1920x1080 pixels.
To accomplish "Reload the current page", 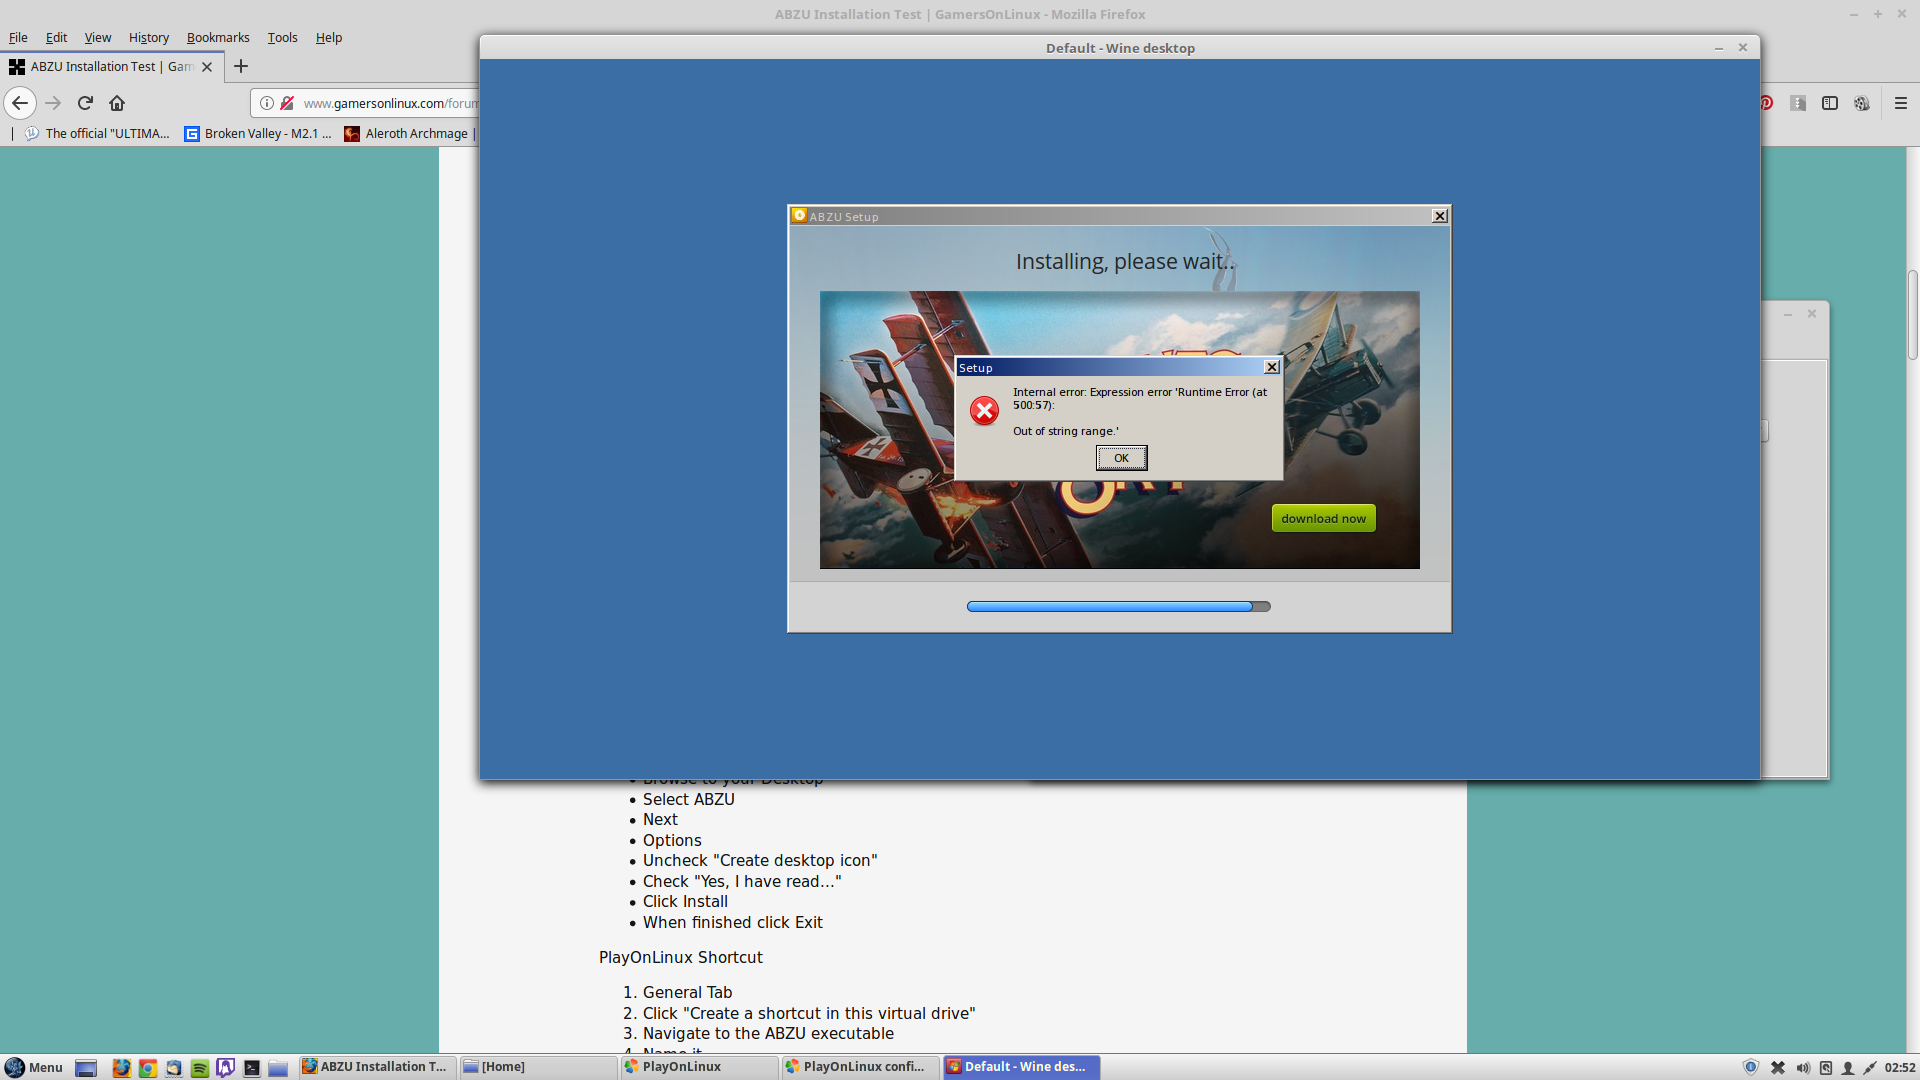I will (x=85, y=103).
